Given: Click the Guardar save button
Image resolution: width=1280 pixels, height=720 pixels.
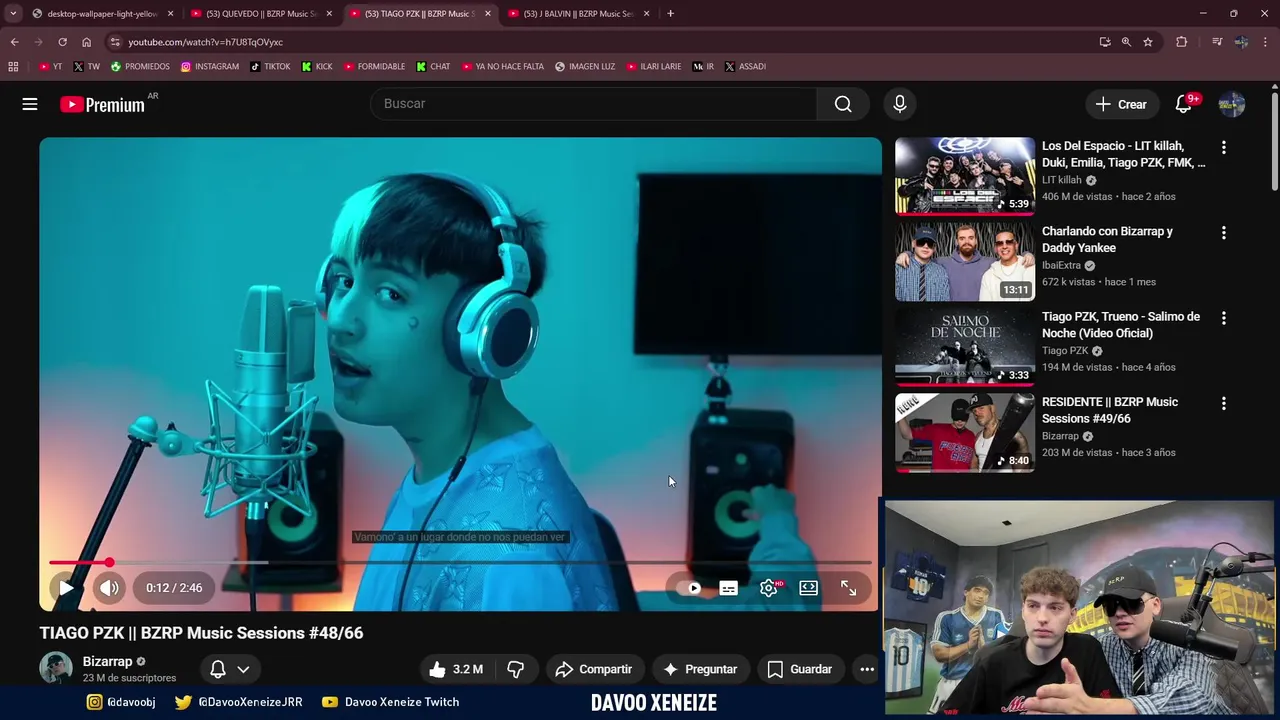Looking at the screenshot, I should (800, 669).
